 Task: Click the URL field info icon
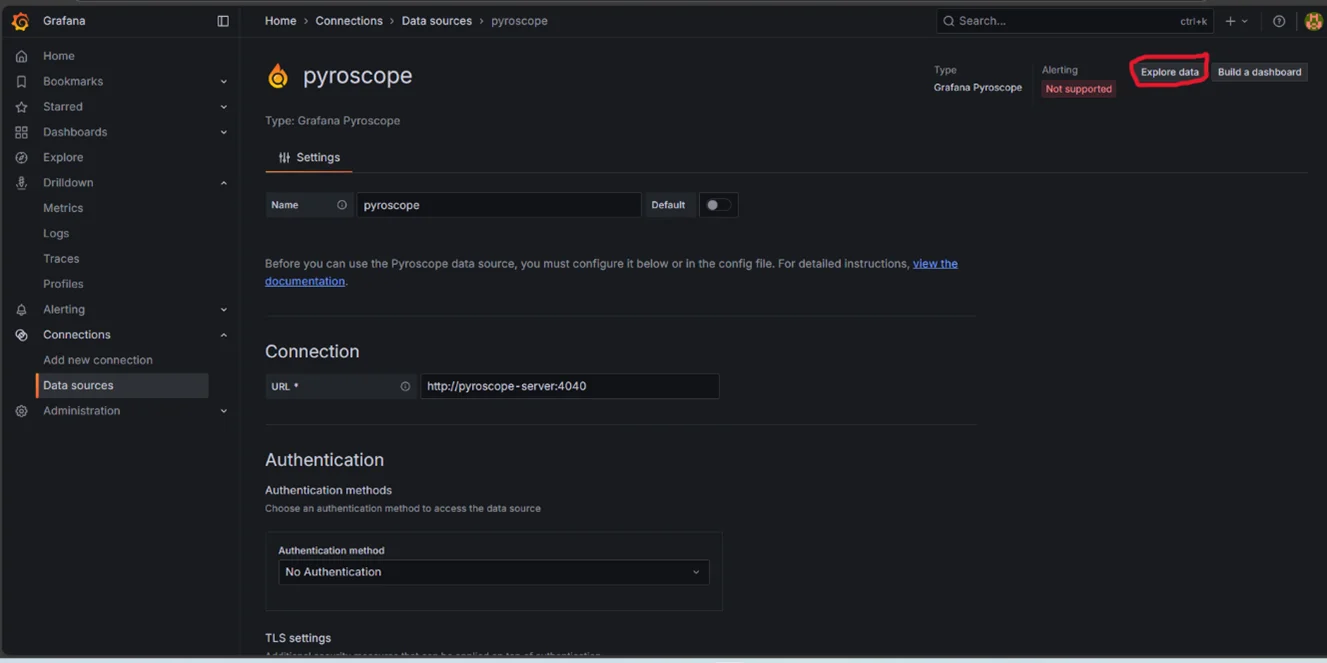pyautogui.click(x=405, y=386)
